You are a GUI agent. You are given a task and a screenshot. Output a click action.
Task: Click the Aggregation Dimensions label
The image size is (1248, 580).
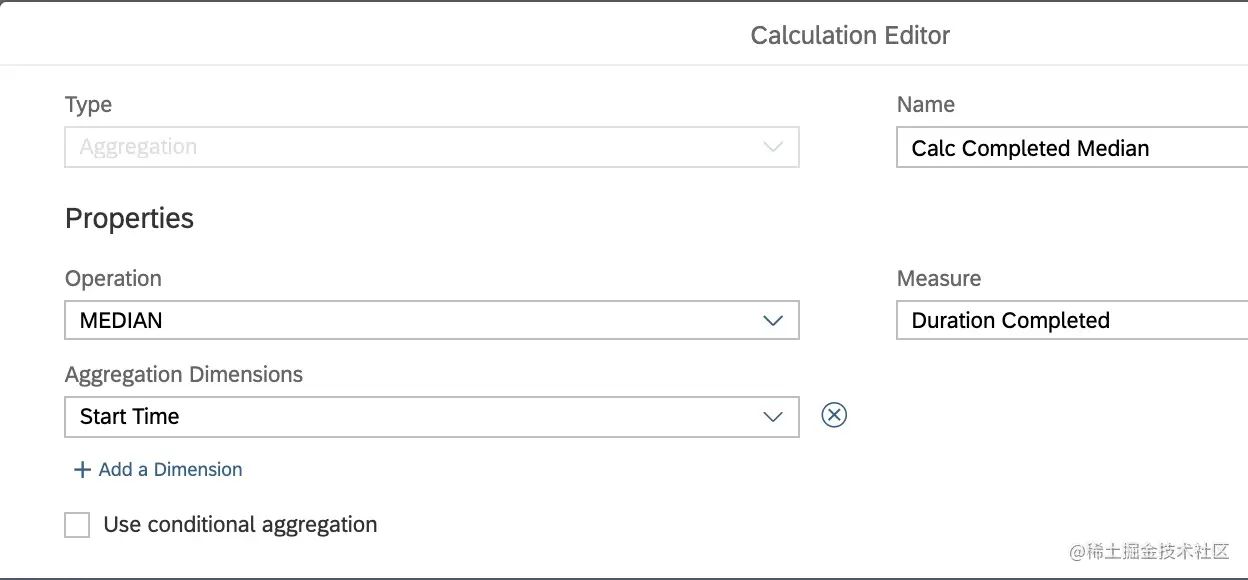pos(184,375)
